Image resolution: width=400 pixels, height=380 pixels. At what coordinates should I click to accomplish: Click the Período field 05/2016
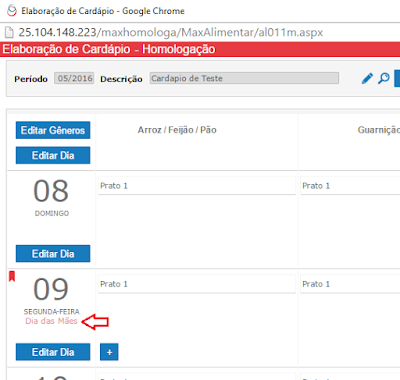(74, 78)
